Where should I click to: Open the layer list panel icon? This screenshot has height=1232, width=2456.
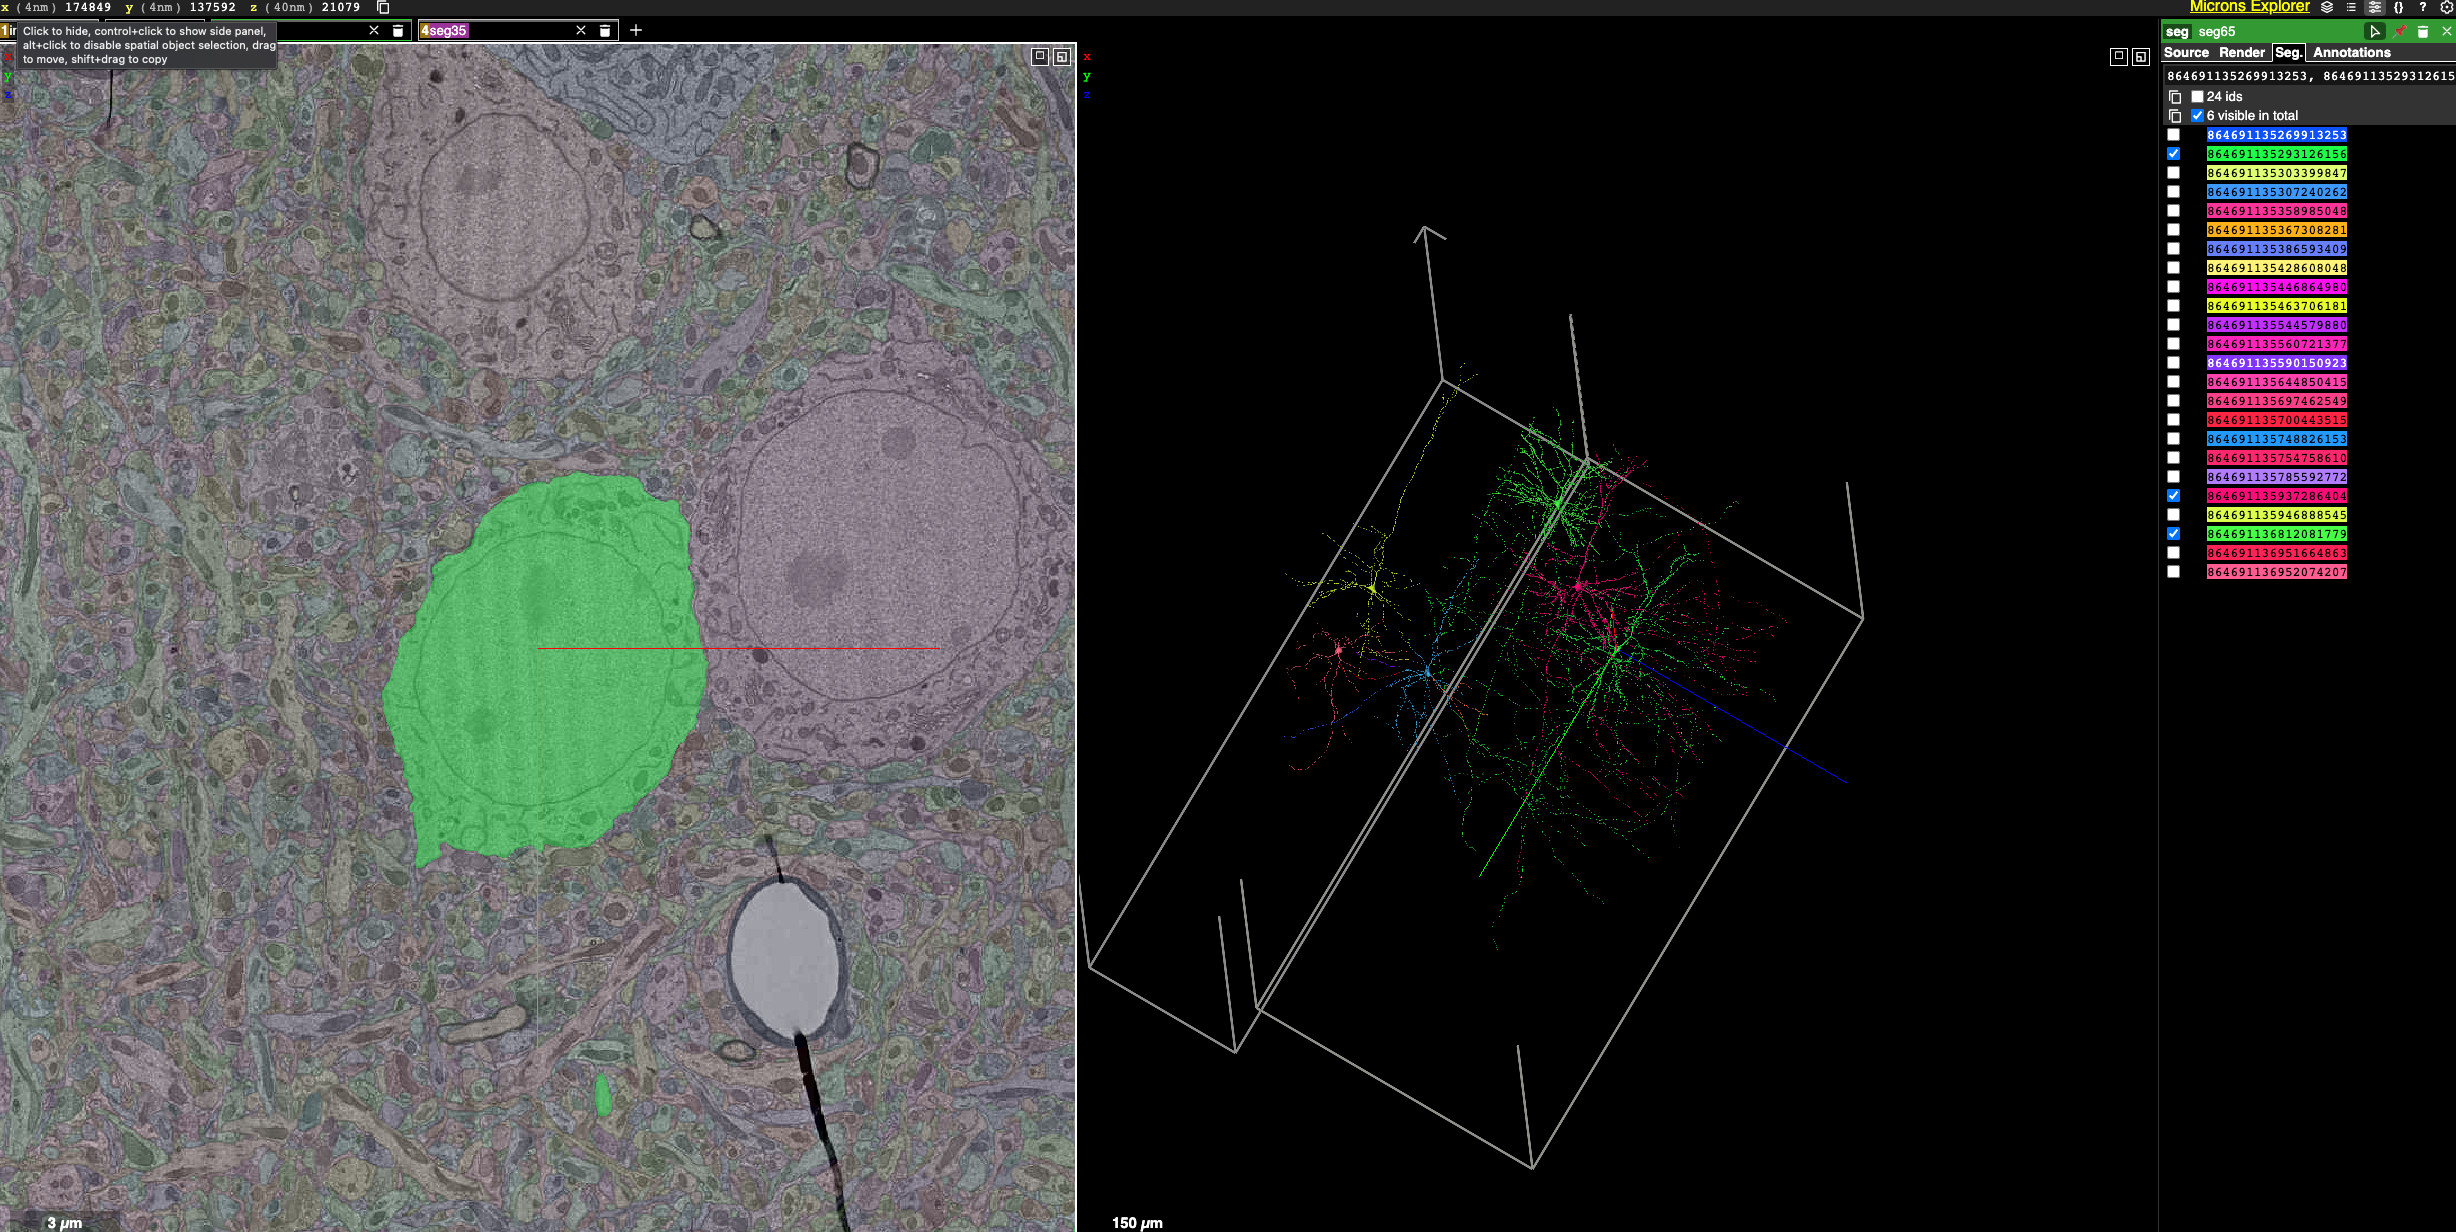click(2327, 7)
